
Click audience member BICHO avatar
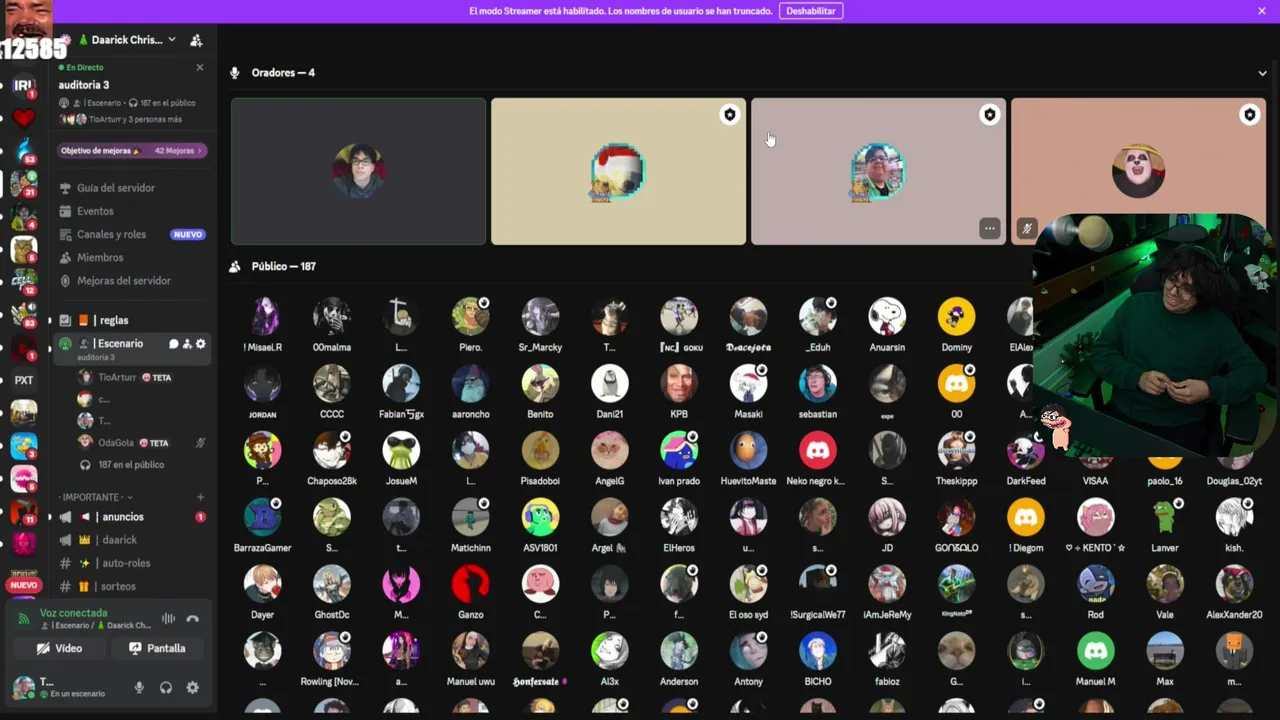(x=817, y=651)
